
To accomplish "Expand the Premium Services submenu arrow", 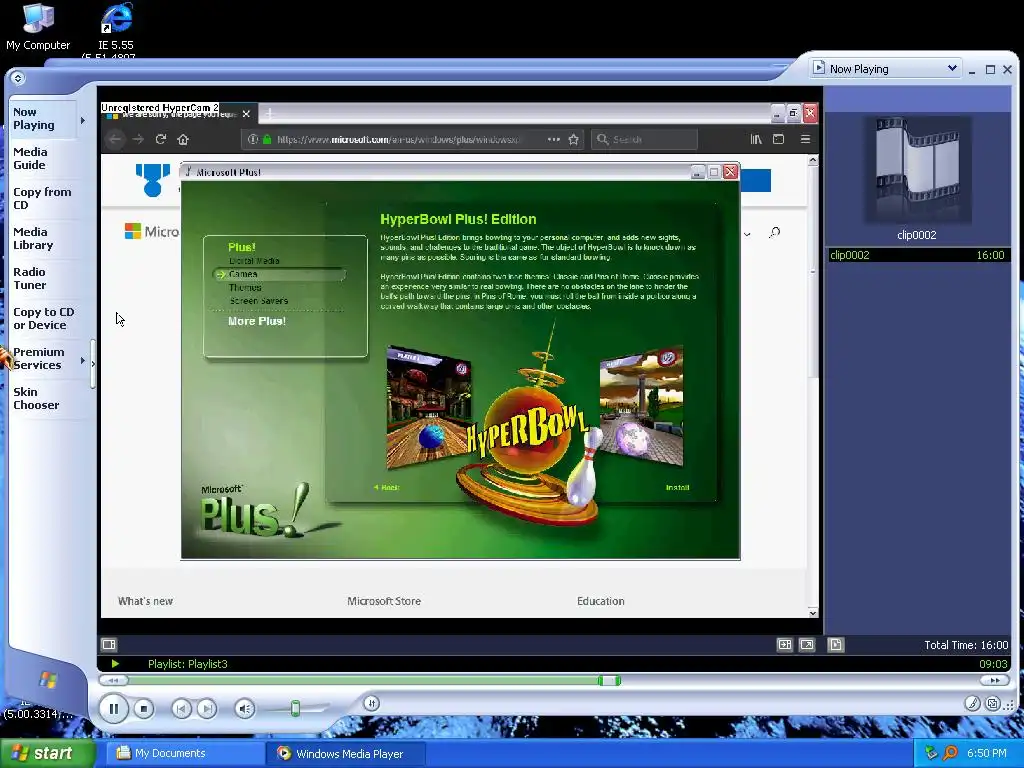I will [x=83, y=360].
